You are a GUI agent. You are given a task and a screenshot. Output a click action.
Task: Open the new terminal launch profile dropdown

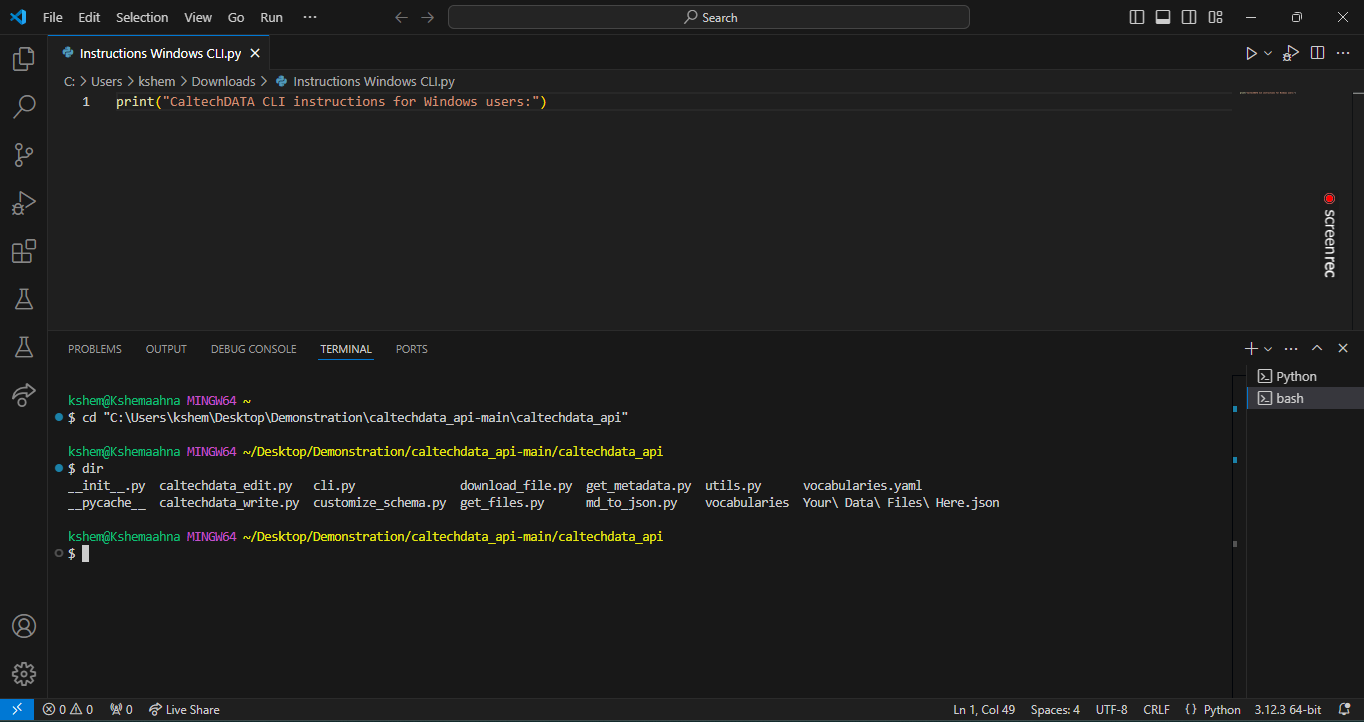click(1268, 348)
